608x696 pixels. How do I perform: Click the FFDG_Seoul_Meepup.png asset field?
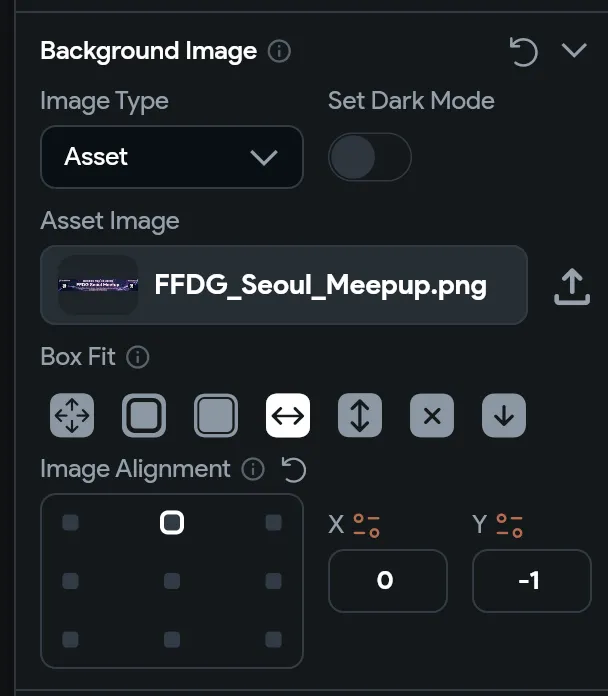point(320,286)
